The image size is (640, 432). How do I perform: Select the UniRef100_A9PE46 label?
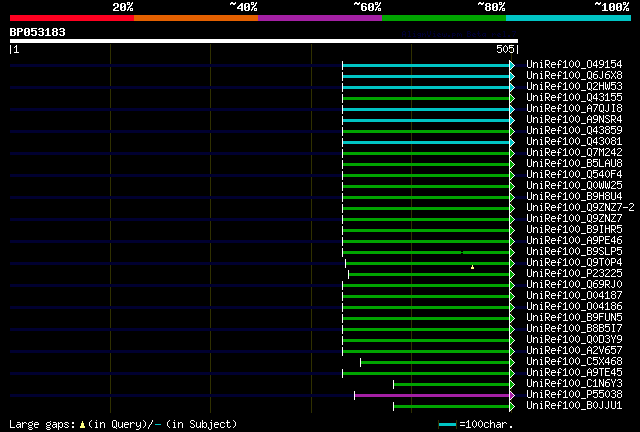point(574,241)
